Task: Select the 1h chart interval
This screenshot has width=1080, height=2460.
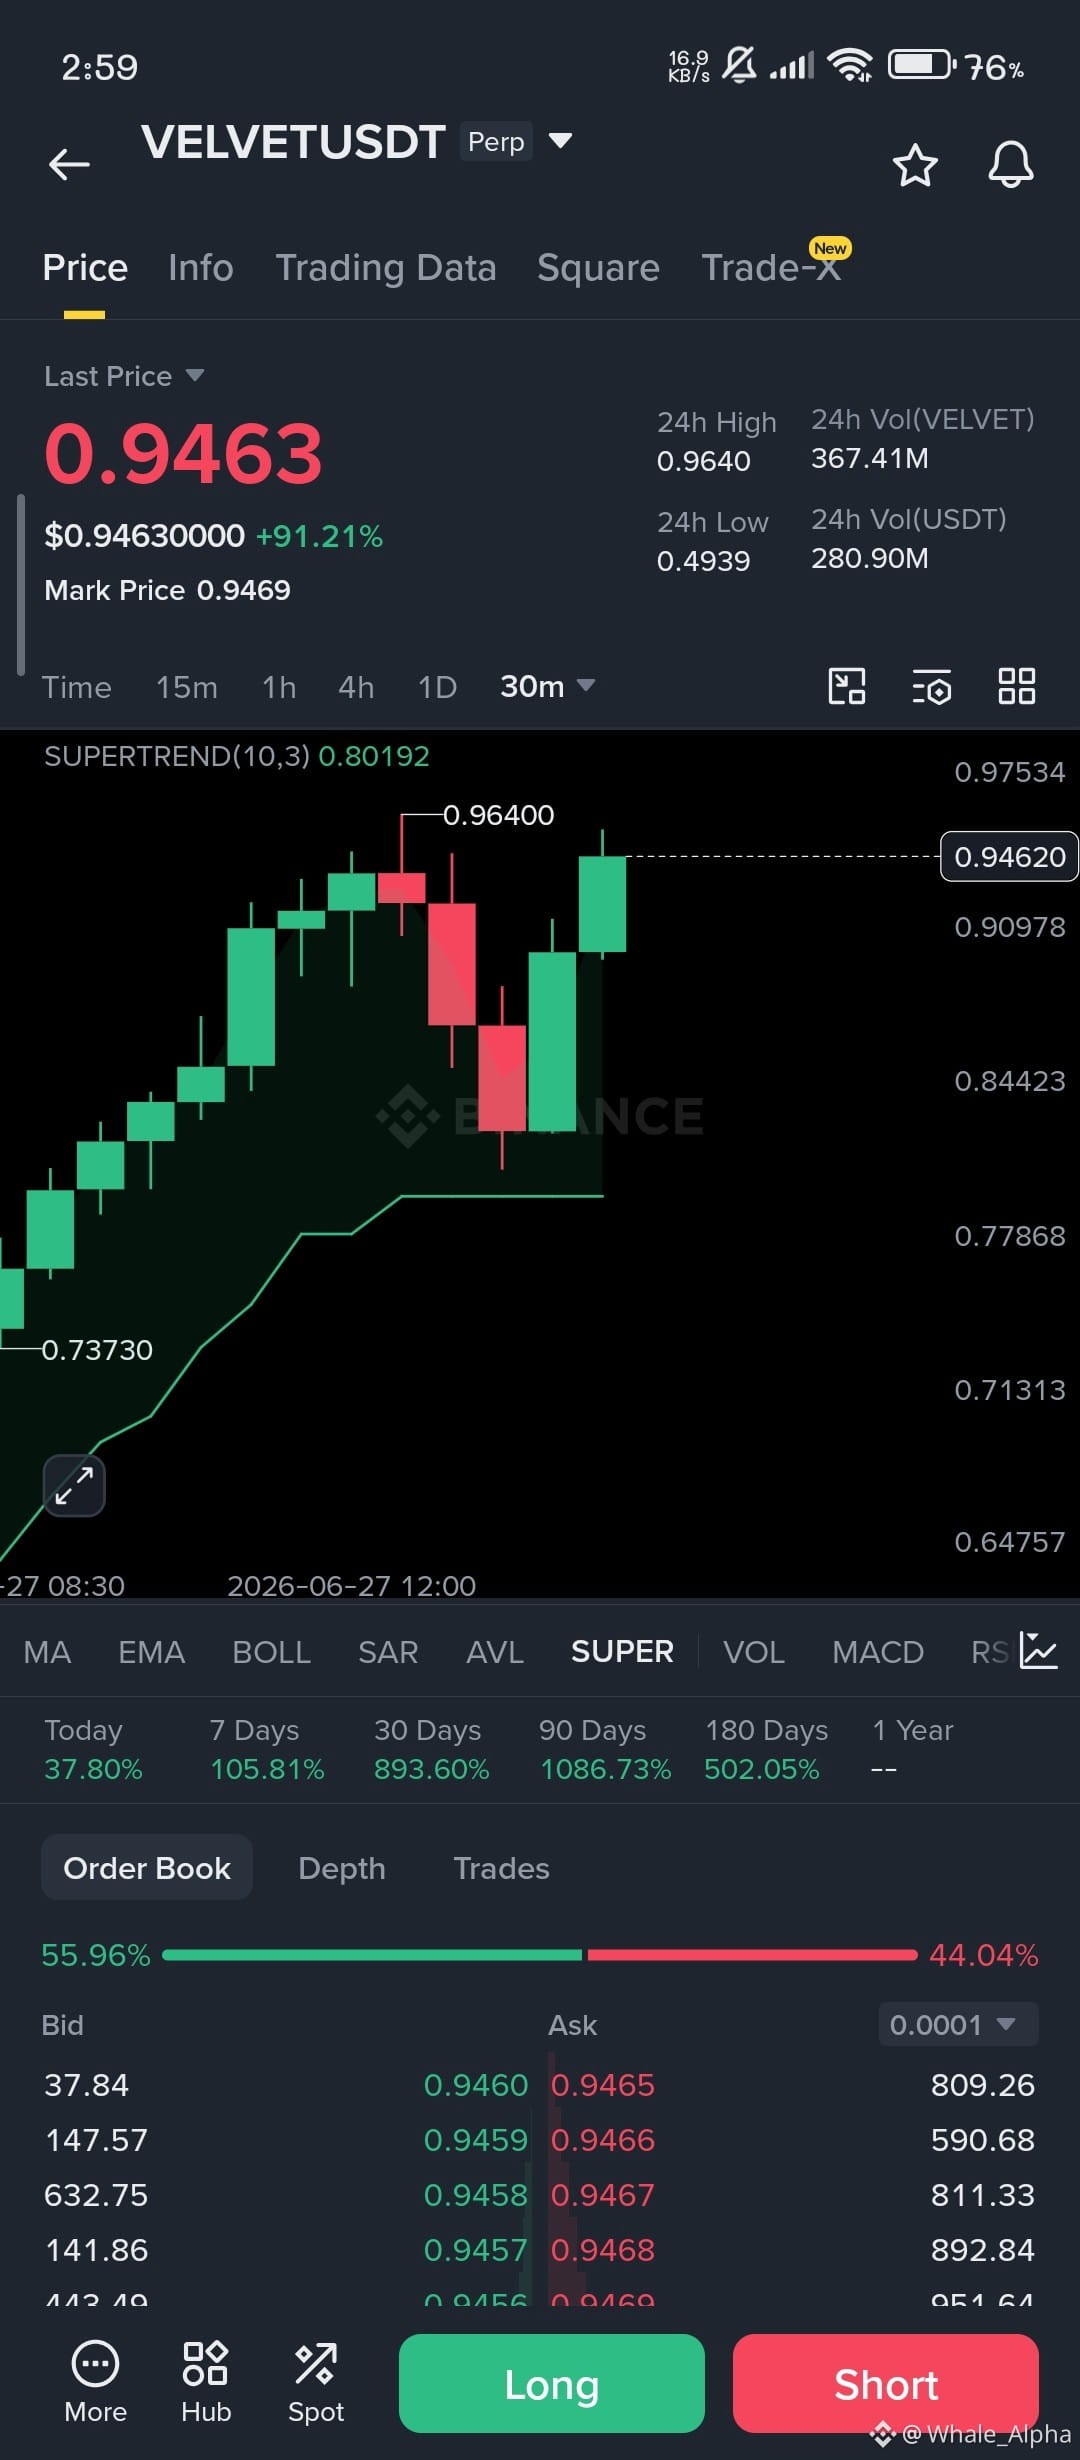Action: point(279,687)
